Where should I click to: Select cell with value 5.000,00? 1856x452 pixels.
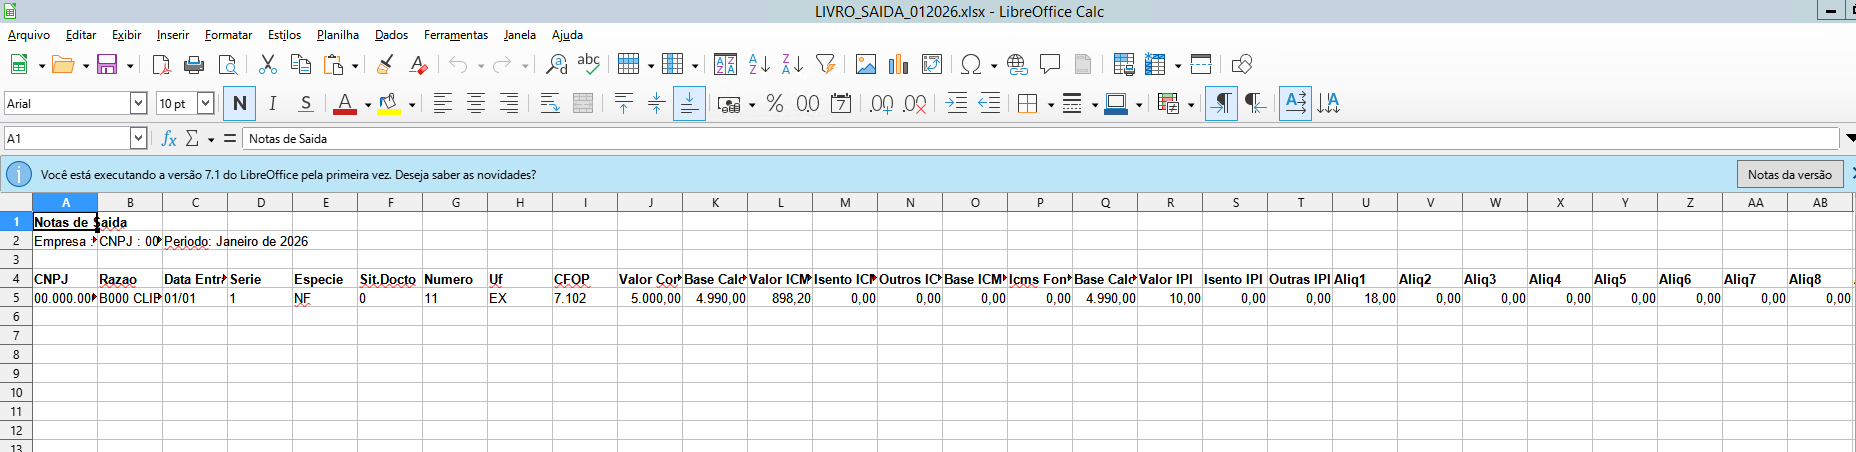pyautogui.click(x=650, y=298)
